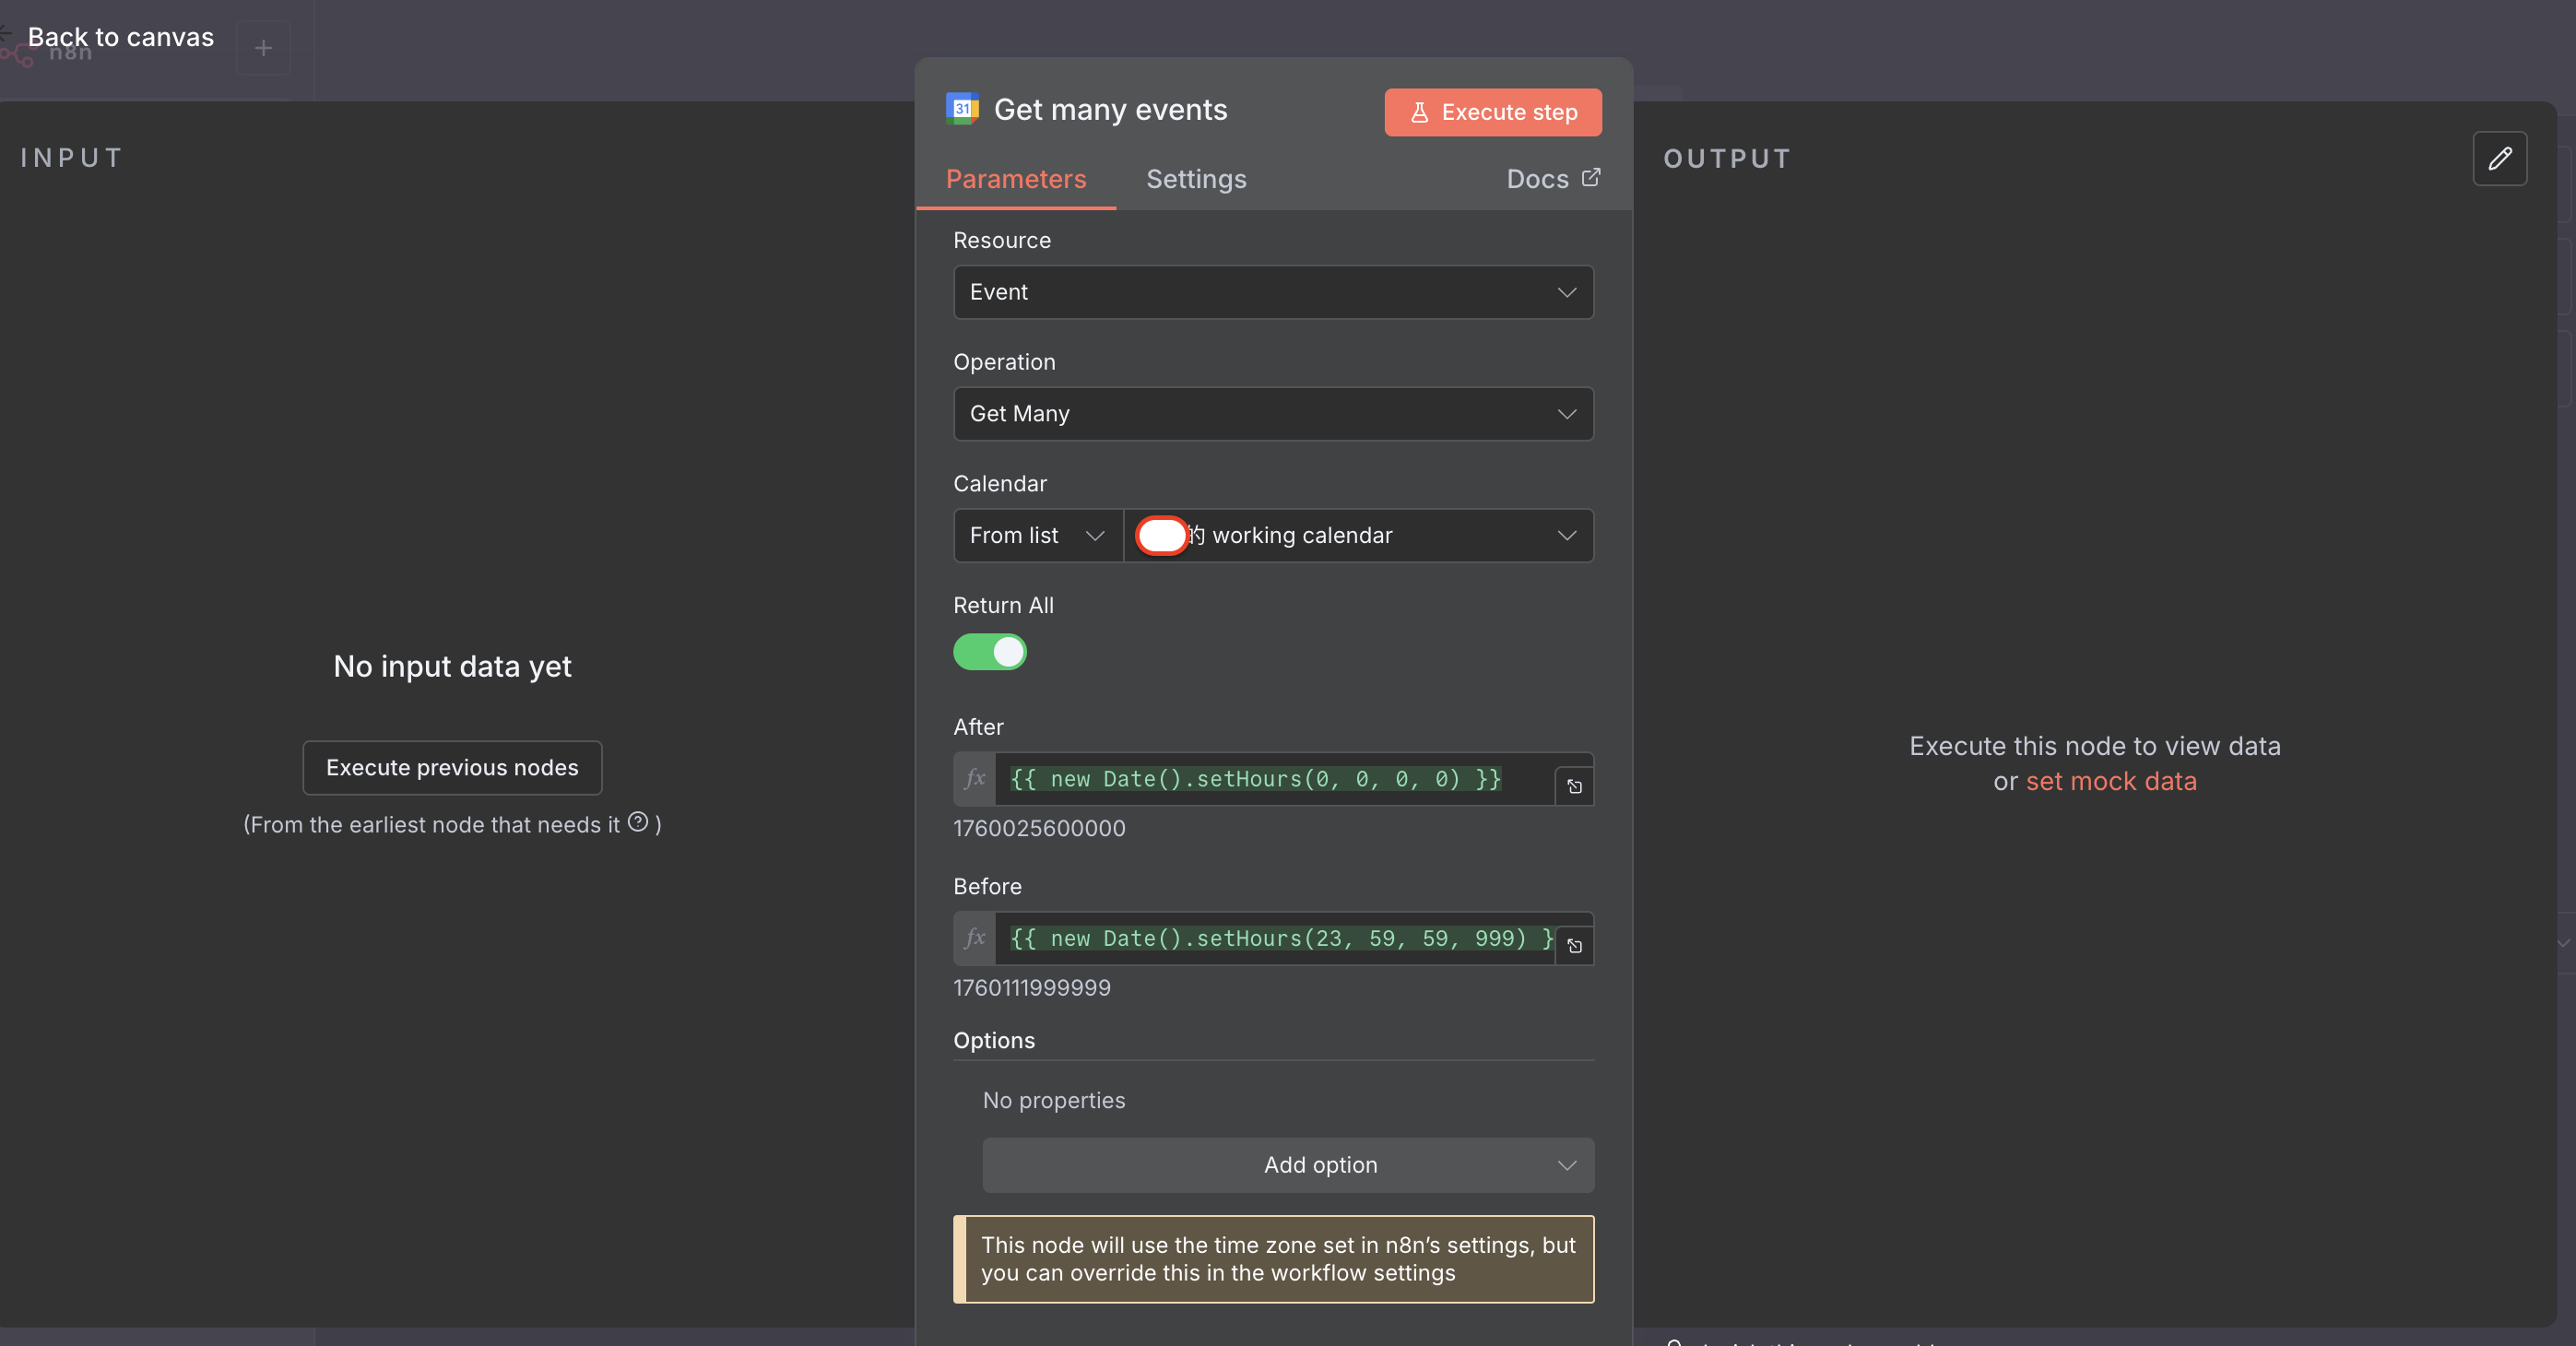The image size is (2576, 1346).
Task: Click Execute previous nodes button
Action: (452, 768)
